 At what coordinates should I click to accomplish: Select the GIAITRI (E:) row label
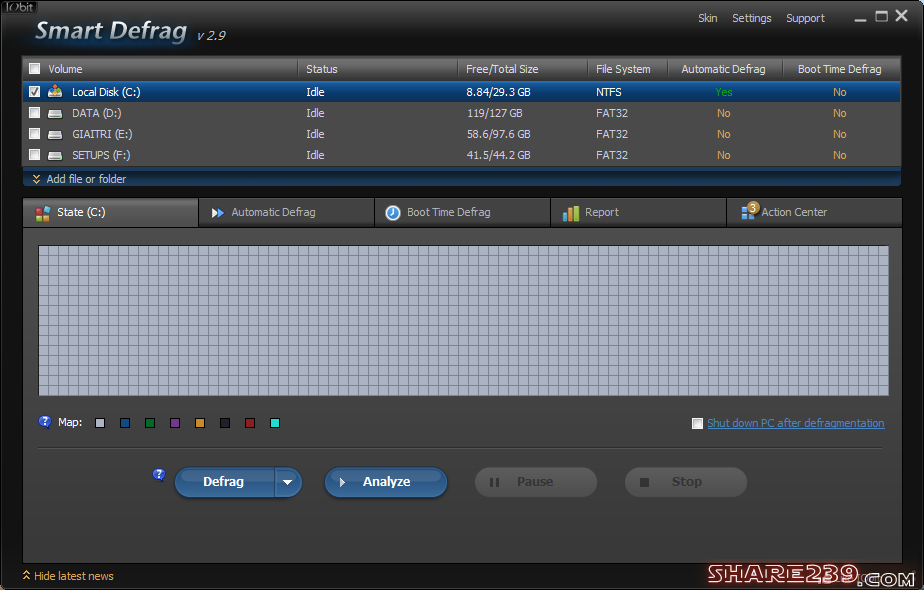pos(102,134)
